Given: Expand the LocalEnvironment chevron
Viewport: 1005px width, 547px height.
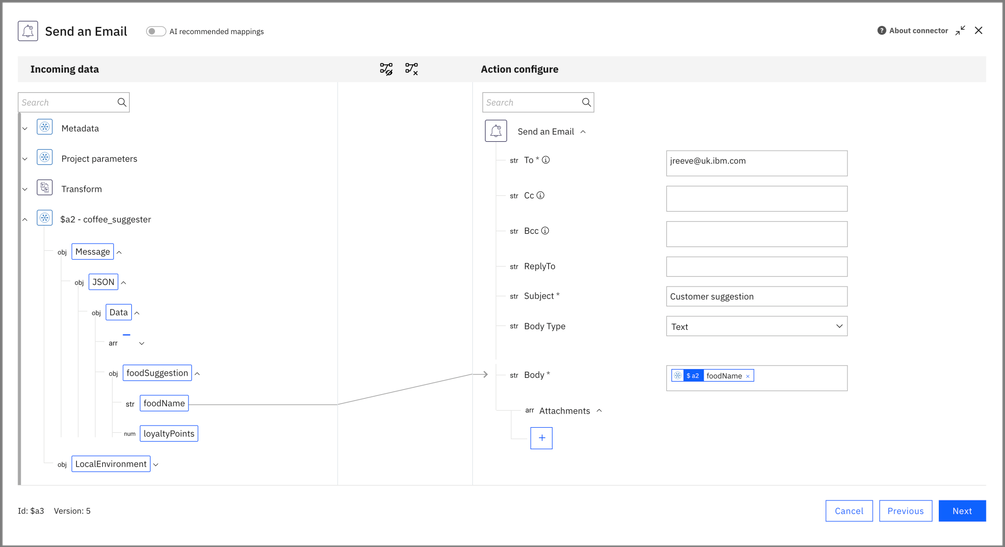Looking at the screenshot, I should (x=156, y=465).
